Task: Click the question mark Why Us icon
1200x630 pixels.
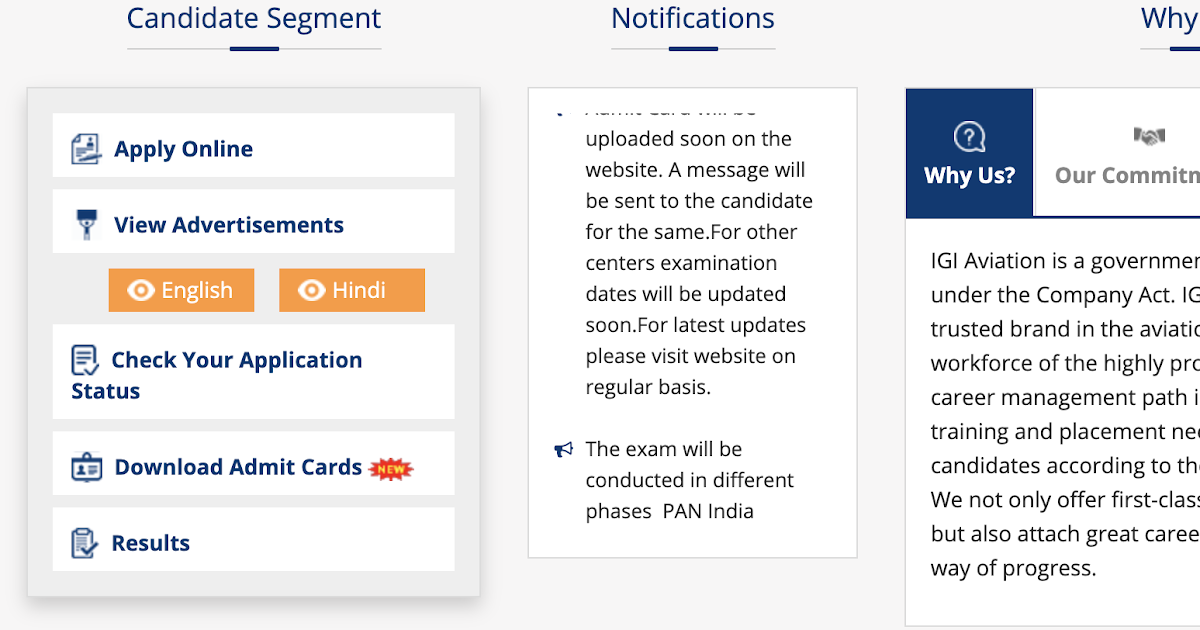Action: click(x=969, y=136)
